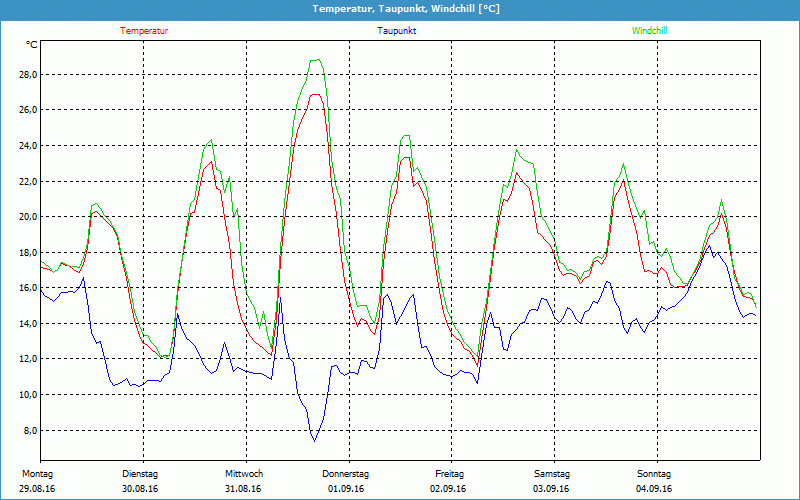Click the red Temperatur peak on Wednesday near 27°C
Screen dimensions: 800x500
[316, 94]
